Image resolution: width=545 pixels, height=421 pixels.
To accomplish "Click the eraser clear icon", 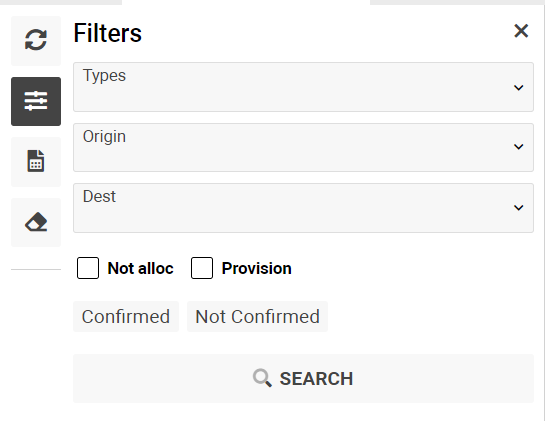I will [x=36, y=222].
